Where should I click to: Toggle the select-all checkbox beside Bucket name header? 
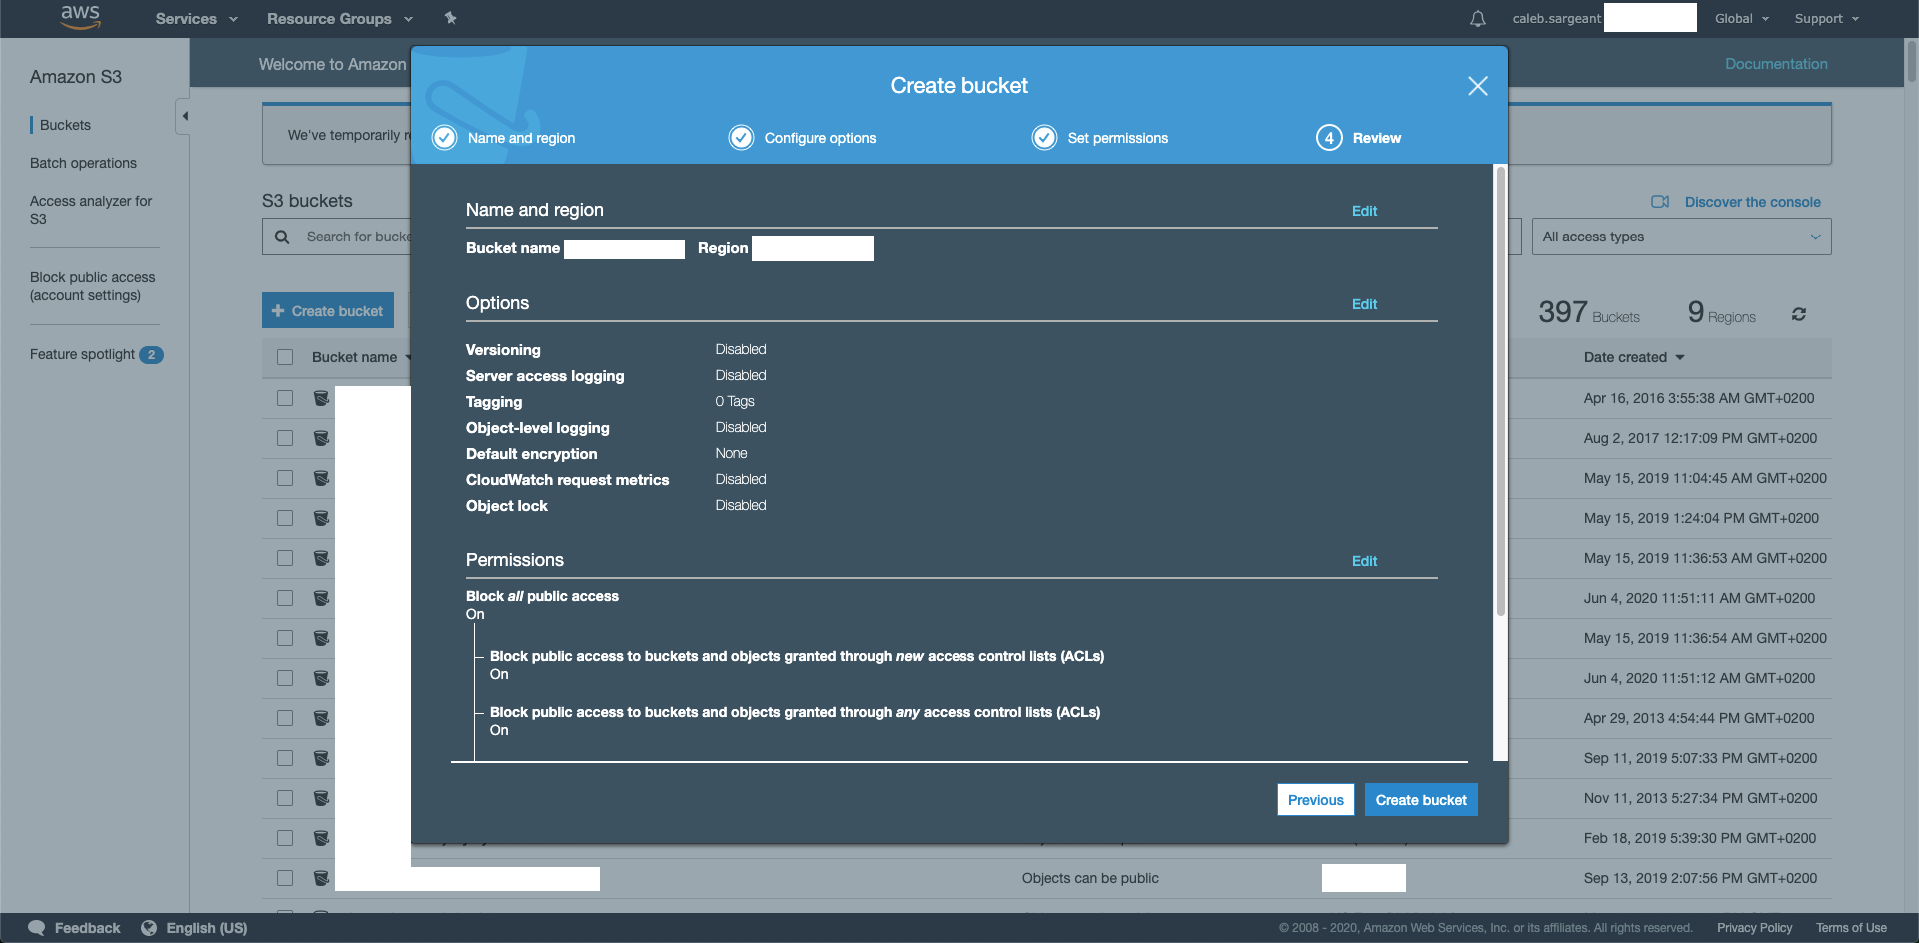[x=285, y=357]
